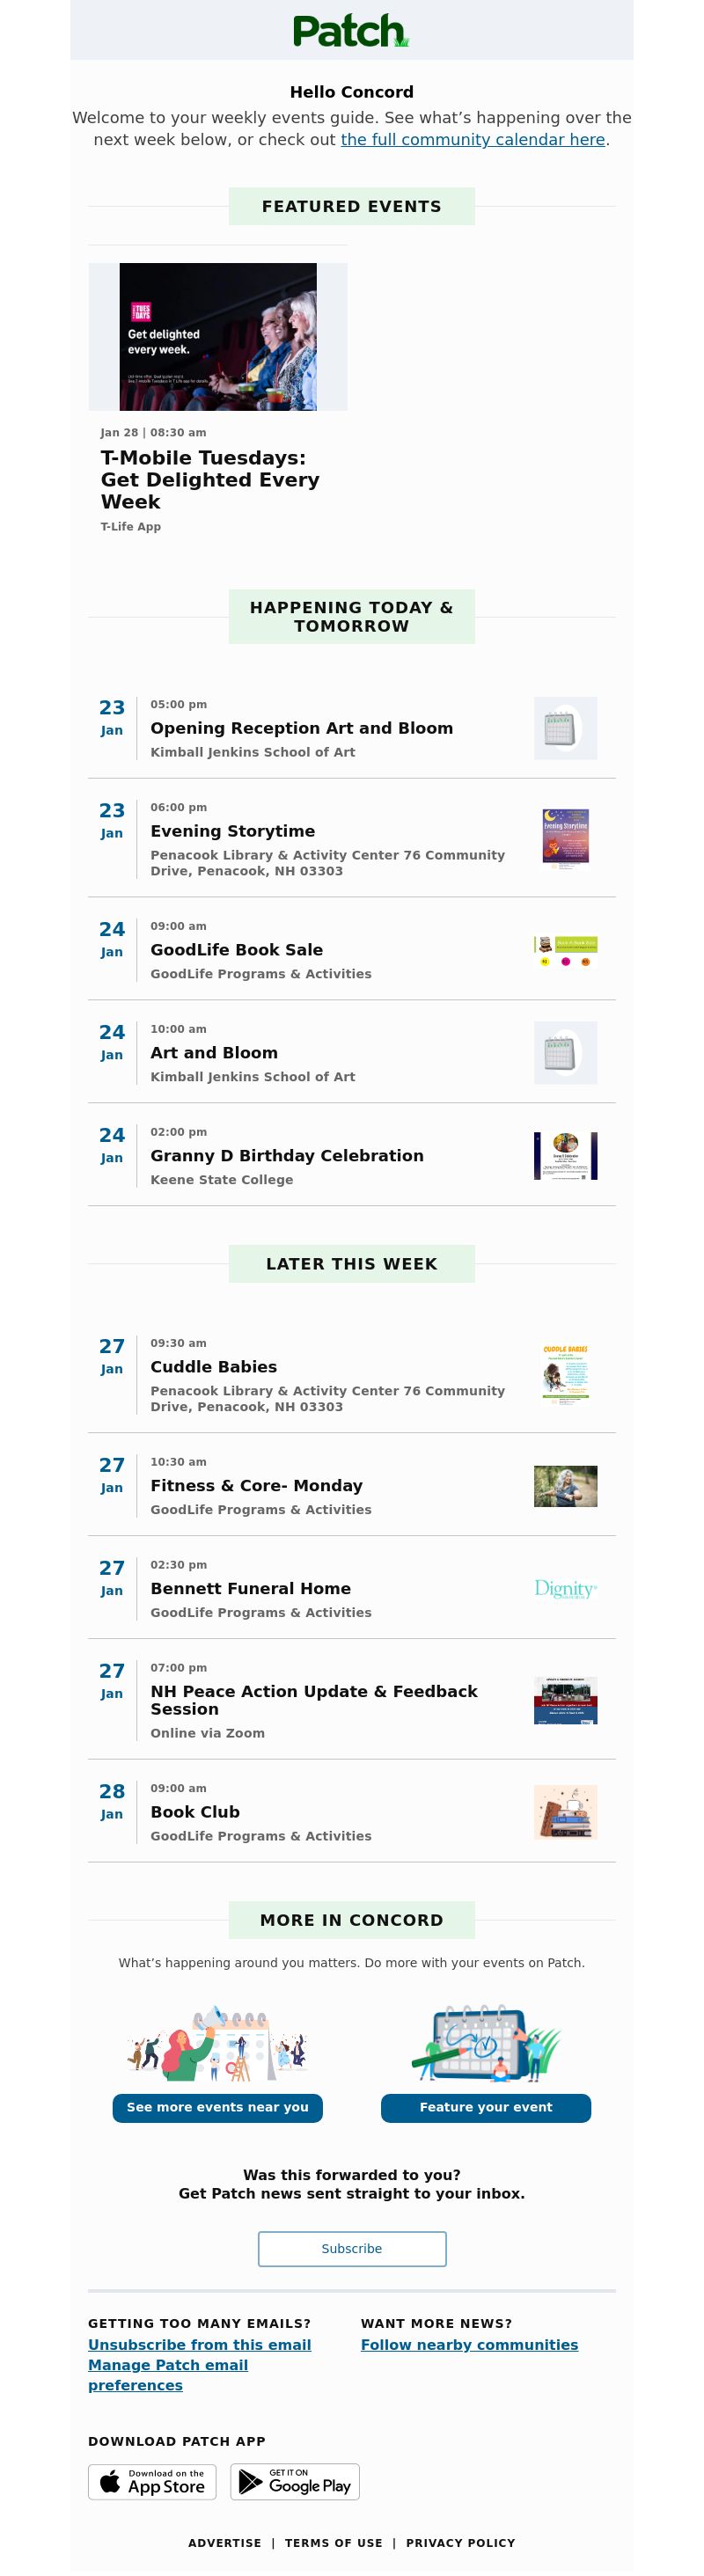The image size is (704, 2576).
Task: Open the Evening Storytime event thumbnail
Action: pos(565,836)
